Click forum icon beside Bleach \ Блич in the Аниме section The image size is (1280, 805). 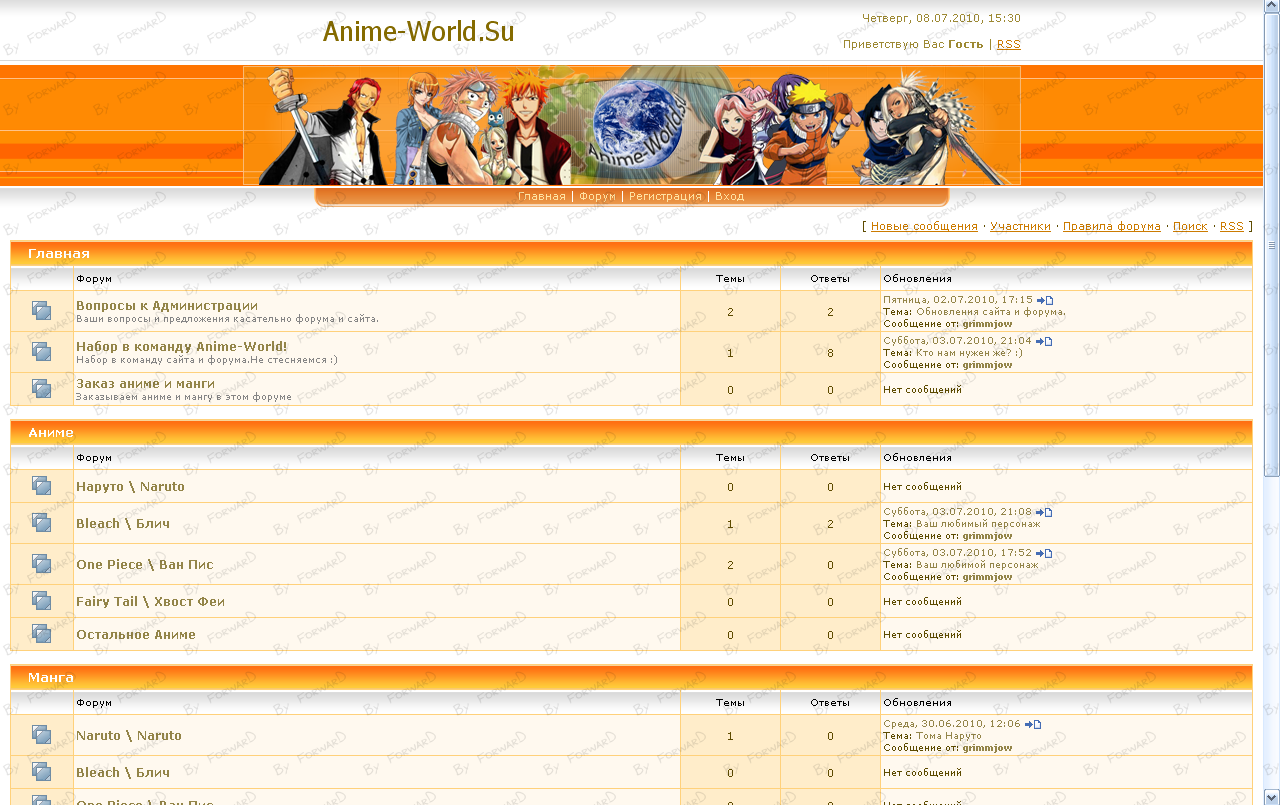[x=41, y=523]
